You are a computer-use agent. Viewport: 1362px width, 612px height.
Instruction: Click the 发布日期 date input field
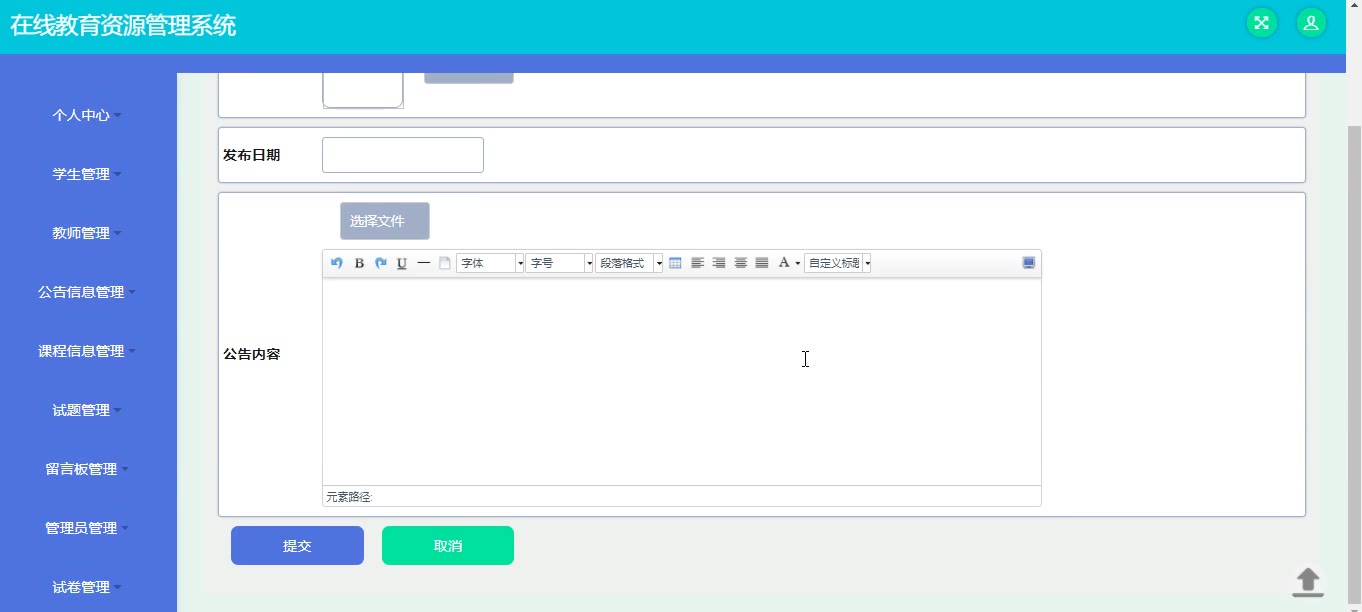pyautogui.click(x=403, y=155)
